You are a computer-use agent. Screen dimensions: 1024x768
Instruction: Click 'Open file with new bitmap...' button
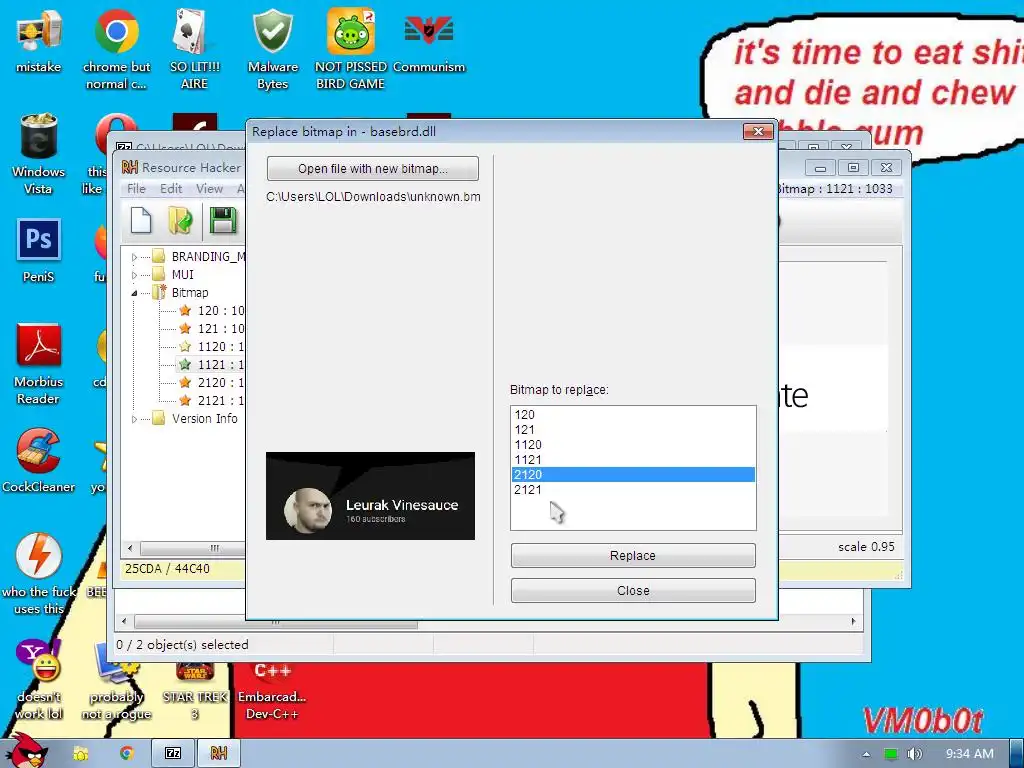tap(373, 168)
